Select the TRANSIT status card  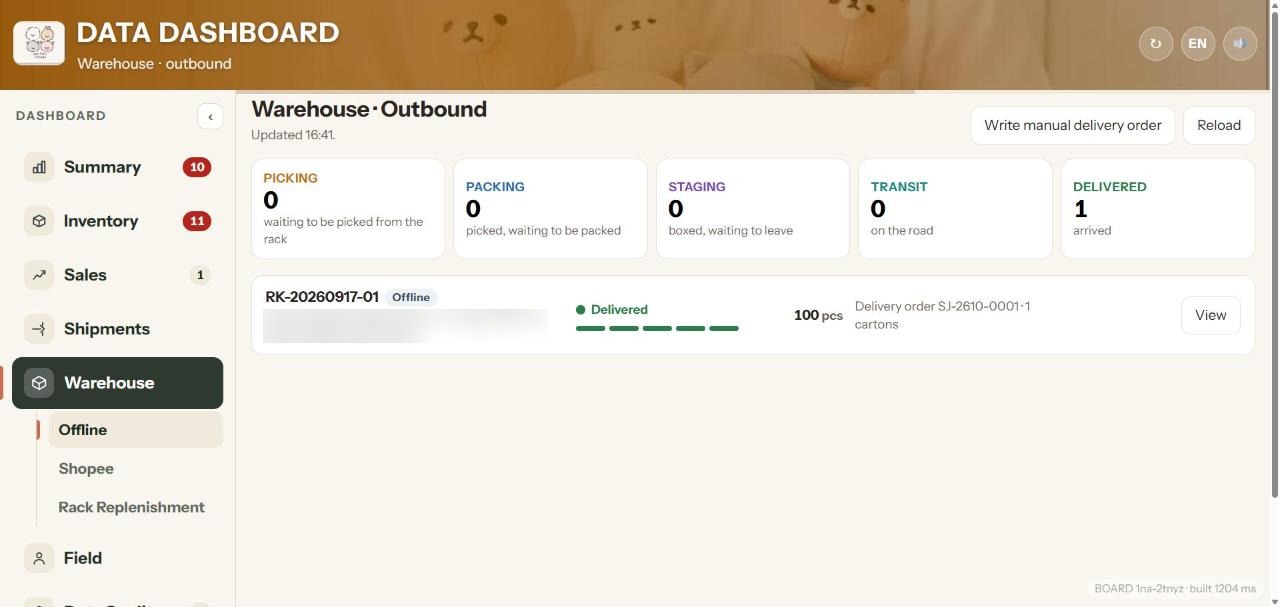click(955, 208)
